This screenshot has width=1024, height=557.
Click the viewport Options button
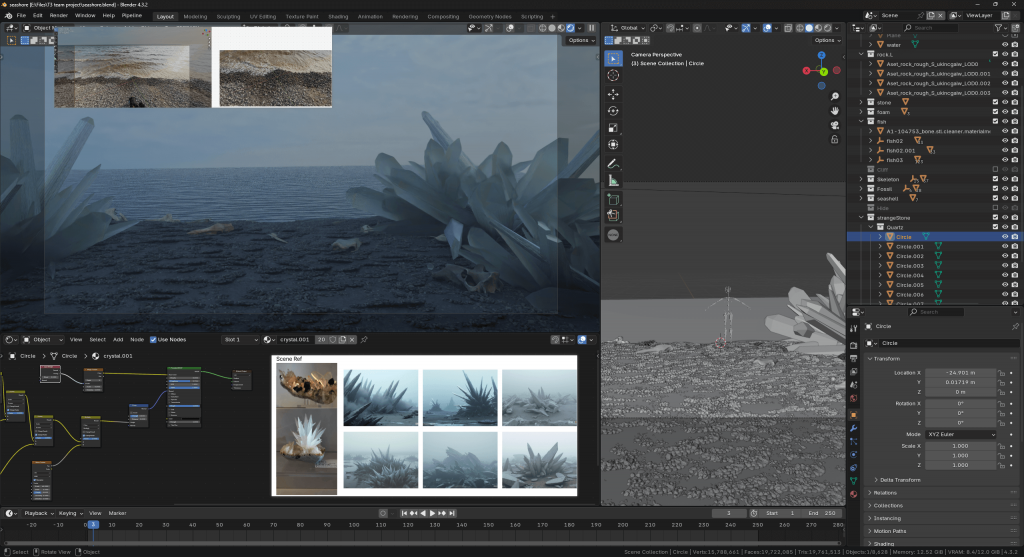[825, 41]
